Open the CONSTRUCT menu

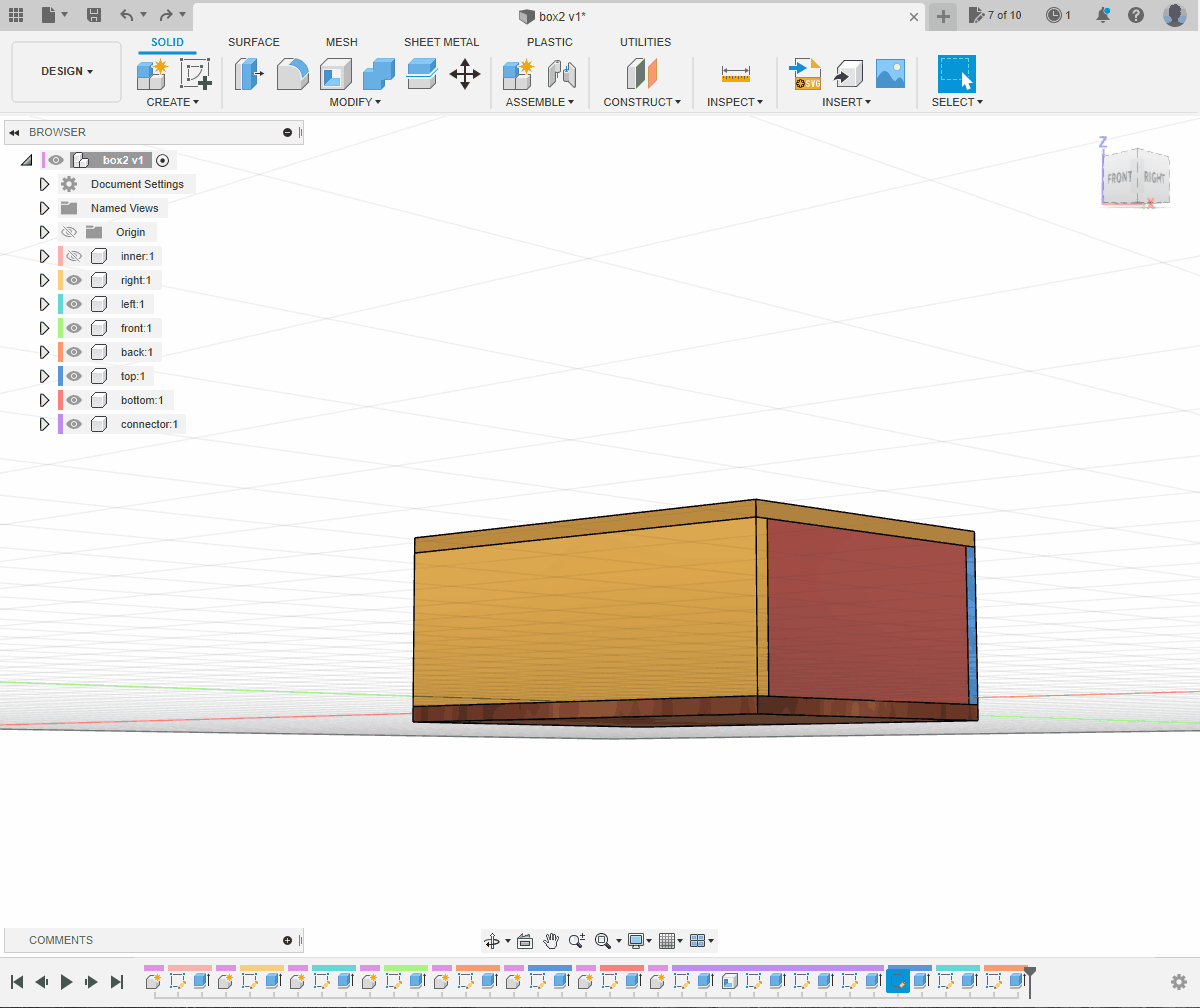click(x=641, y=102)
